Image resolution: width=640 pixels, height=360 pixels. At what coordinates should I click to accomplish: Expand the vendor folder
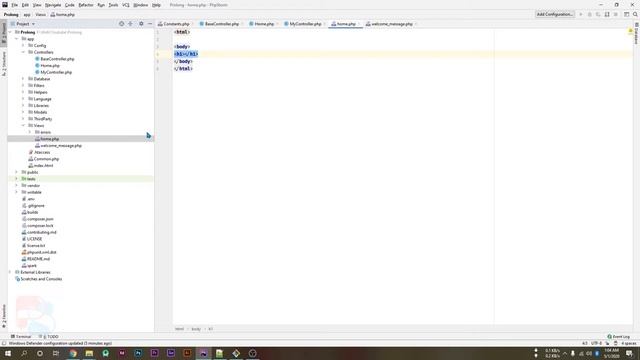pos(17,185)
